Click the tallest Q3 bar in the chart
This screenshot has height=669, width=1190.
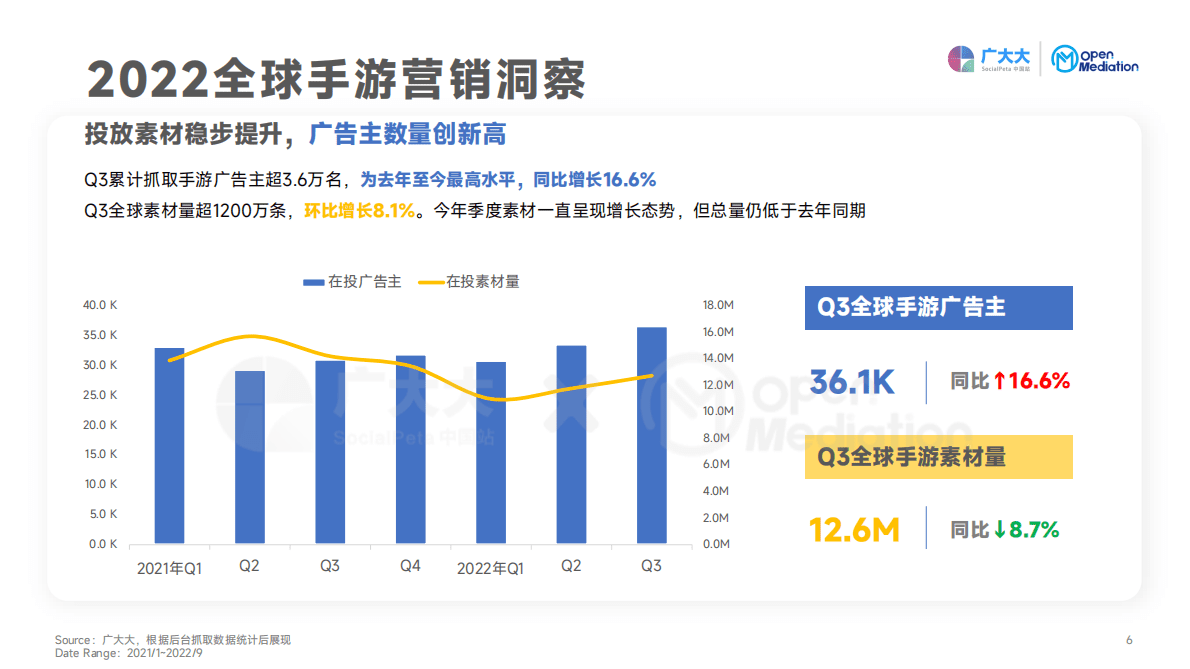[x=650, y=435]
